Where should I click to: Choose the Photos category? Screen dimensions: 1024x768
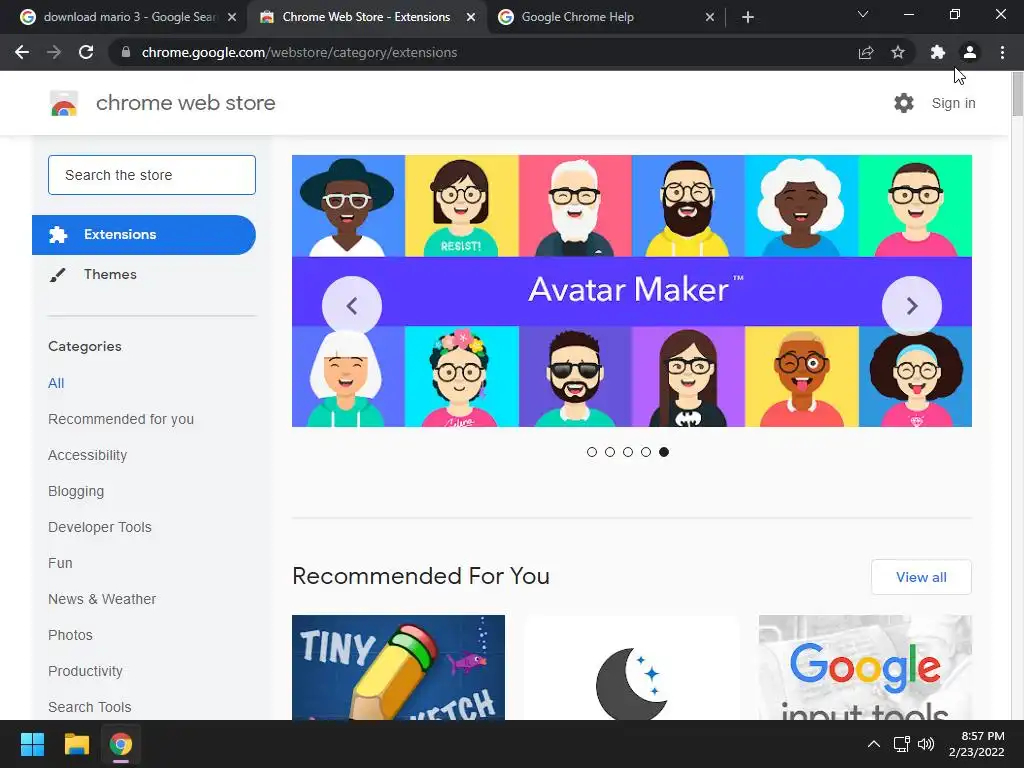71,635
